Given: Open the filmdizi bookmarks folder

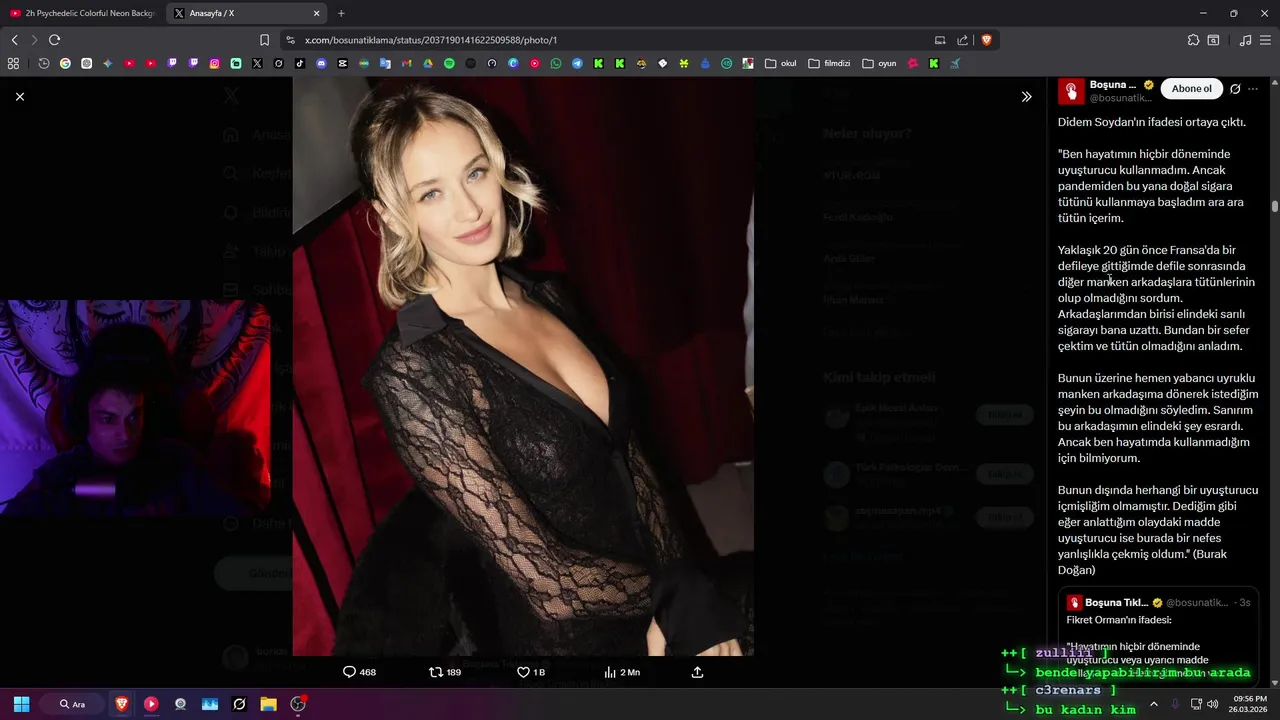Looking at the screenshot, I should 829,63.
